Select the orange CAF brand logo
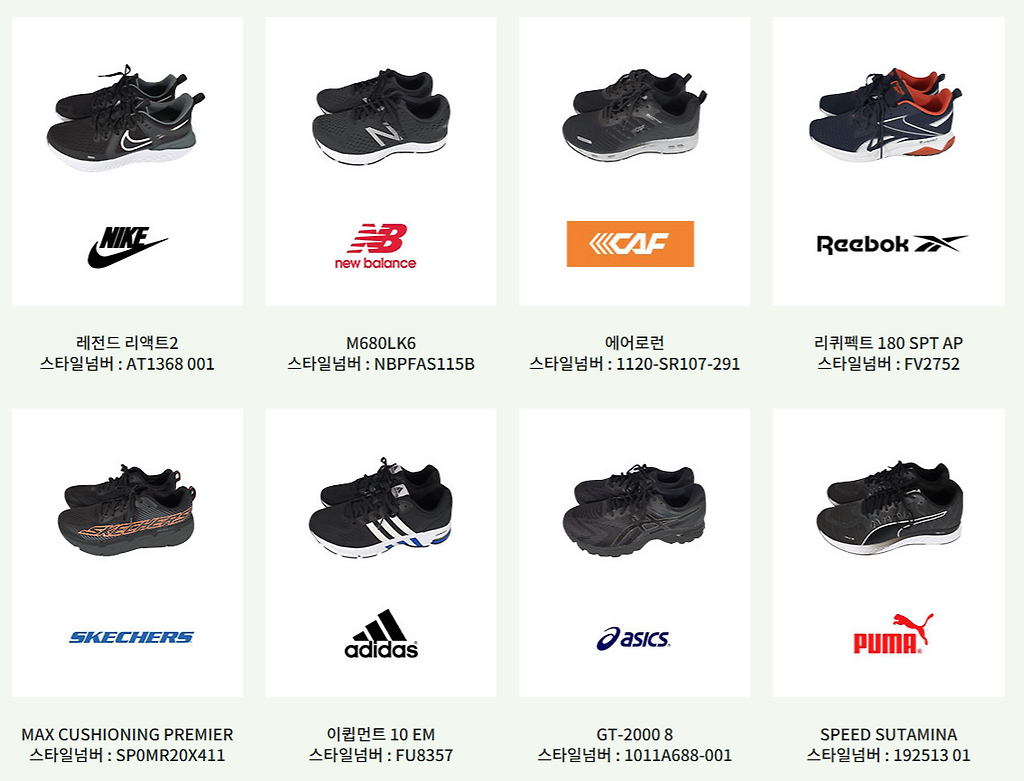Image resolution: width=1024 pixels, height=781 pixels. (630, 244)
